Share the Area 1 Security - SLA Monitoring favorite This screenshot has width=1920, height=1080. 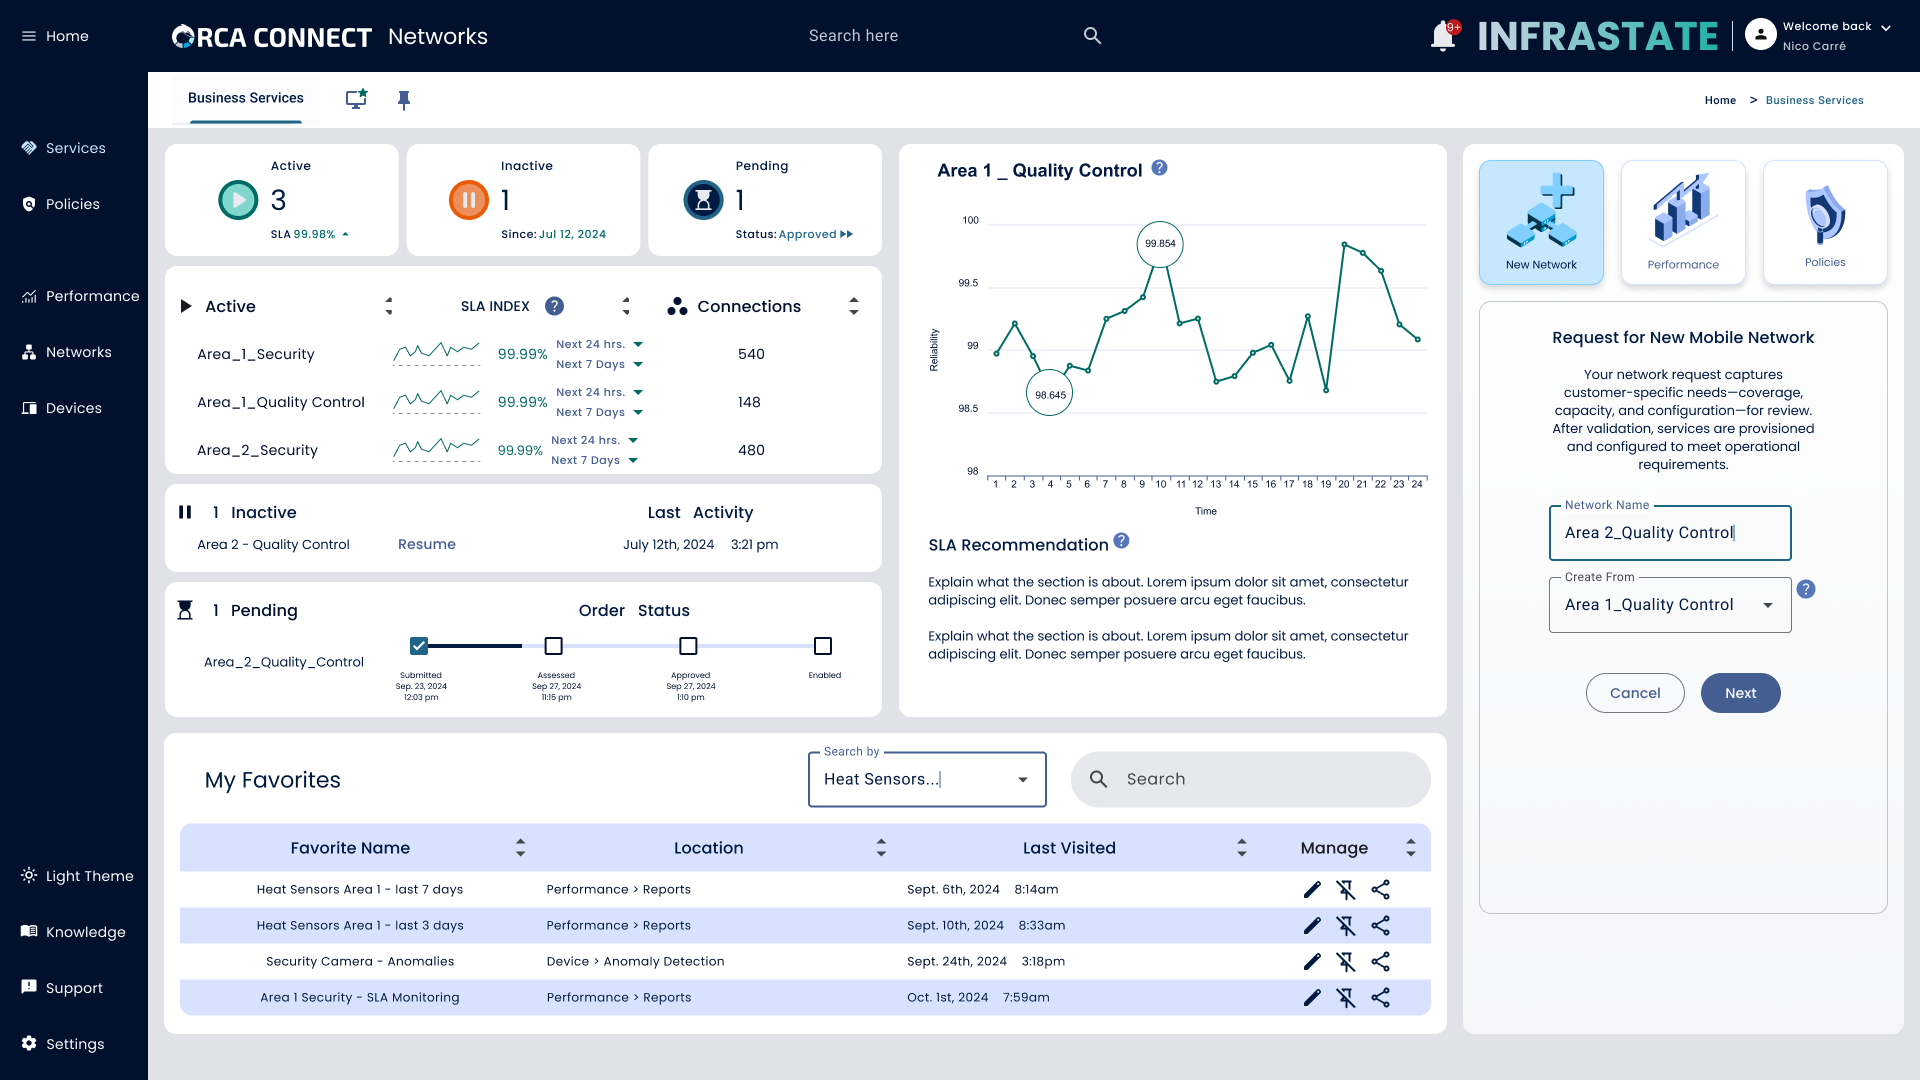coord(1380,998)
